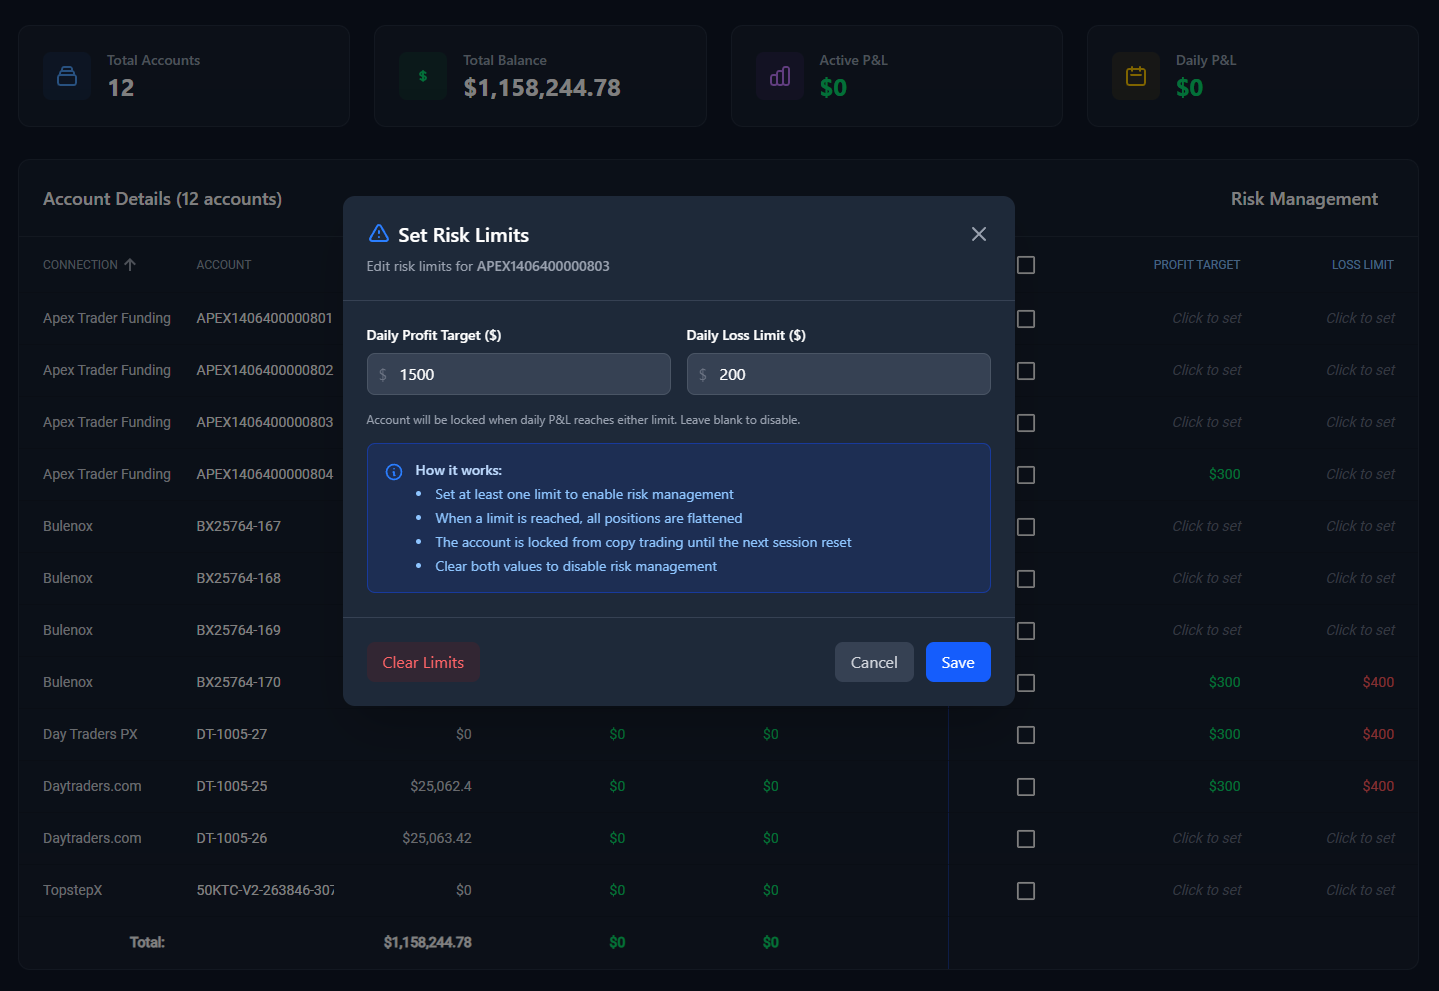Click the dollar prefix in Daily Loss Limit field

(x=702, y=374)
